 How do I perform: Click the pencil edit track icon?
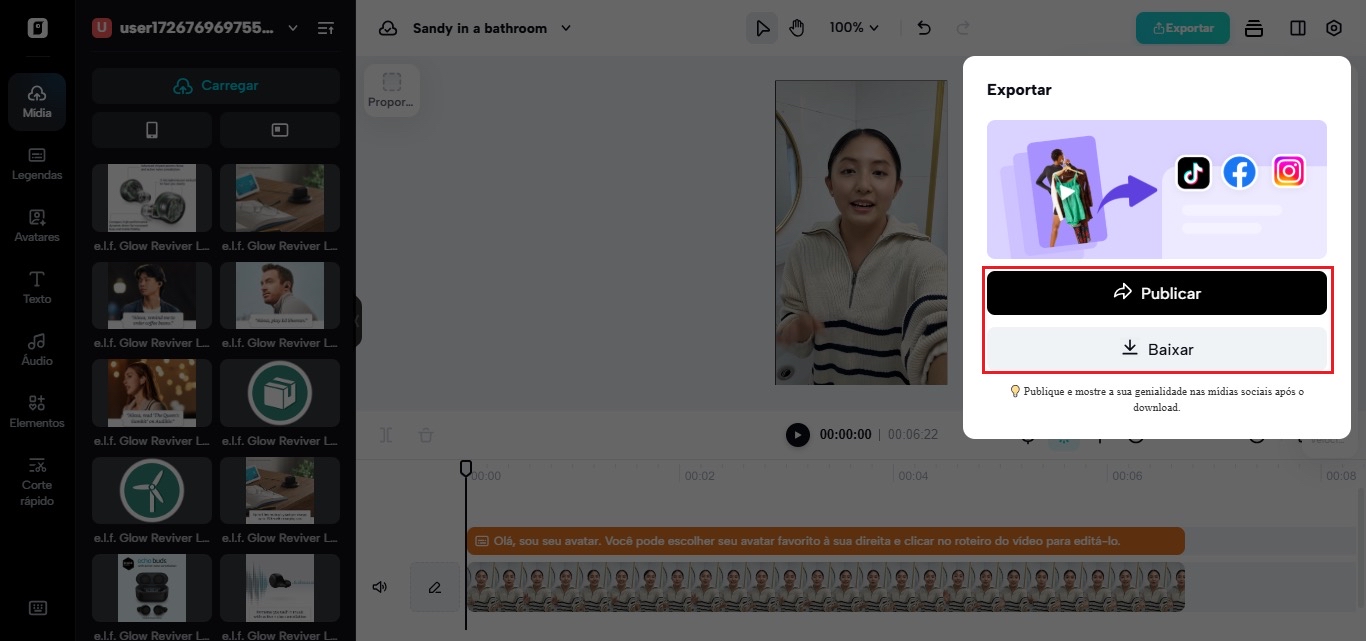pos(435,587)
